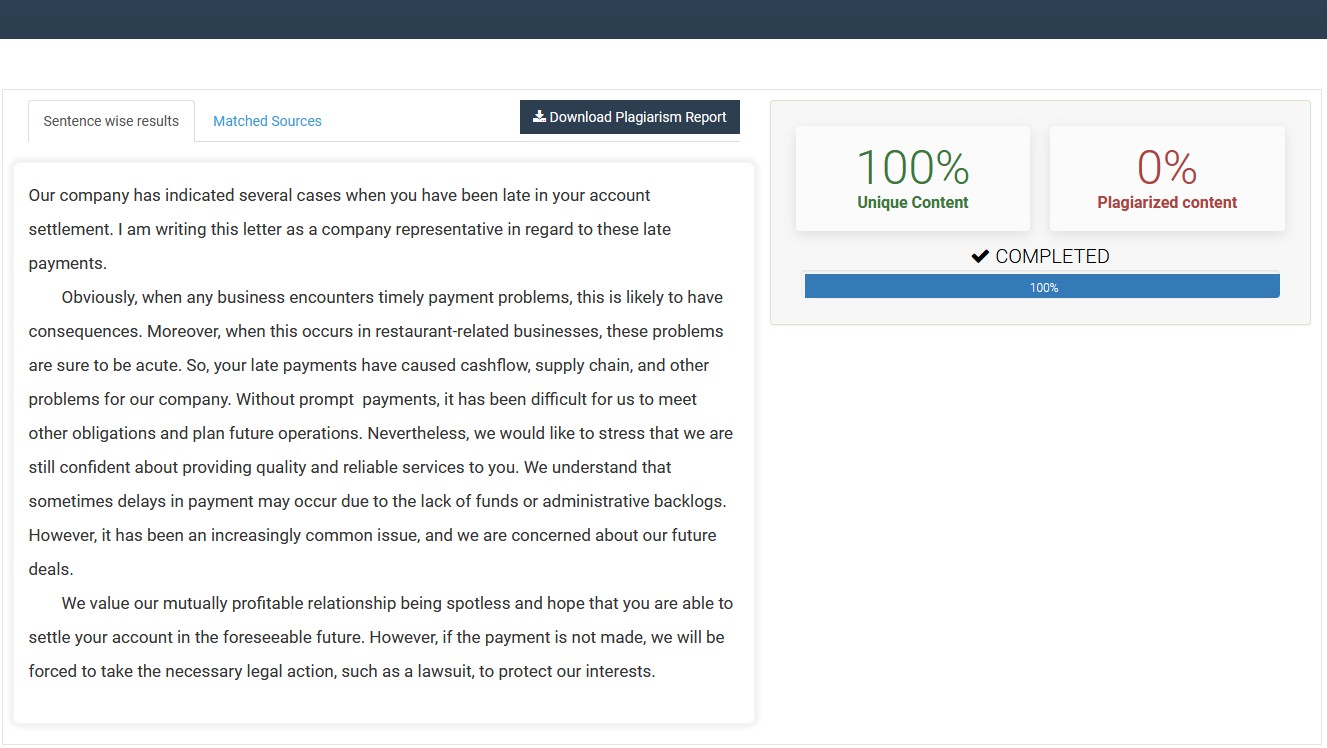Click the sentence starting "Nevertheless, we would like"
Image resolution: width=1327 pixels, height=748 pixels.
pos(550,433)
